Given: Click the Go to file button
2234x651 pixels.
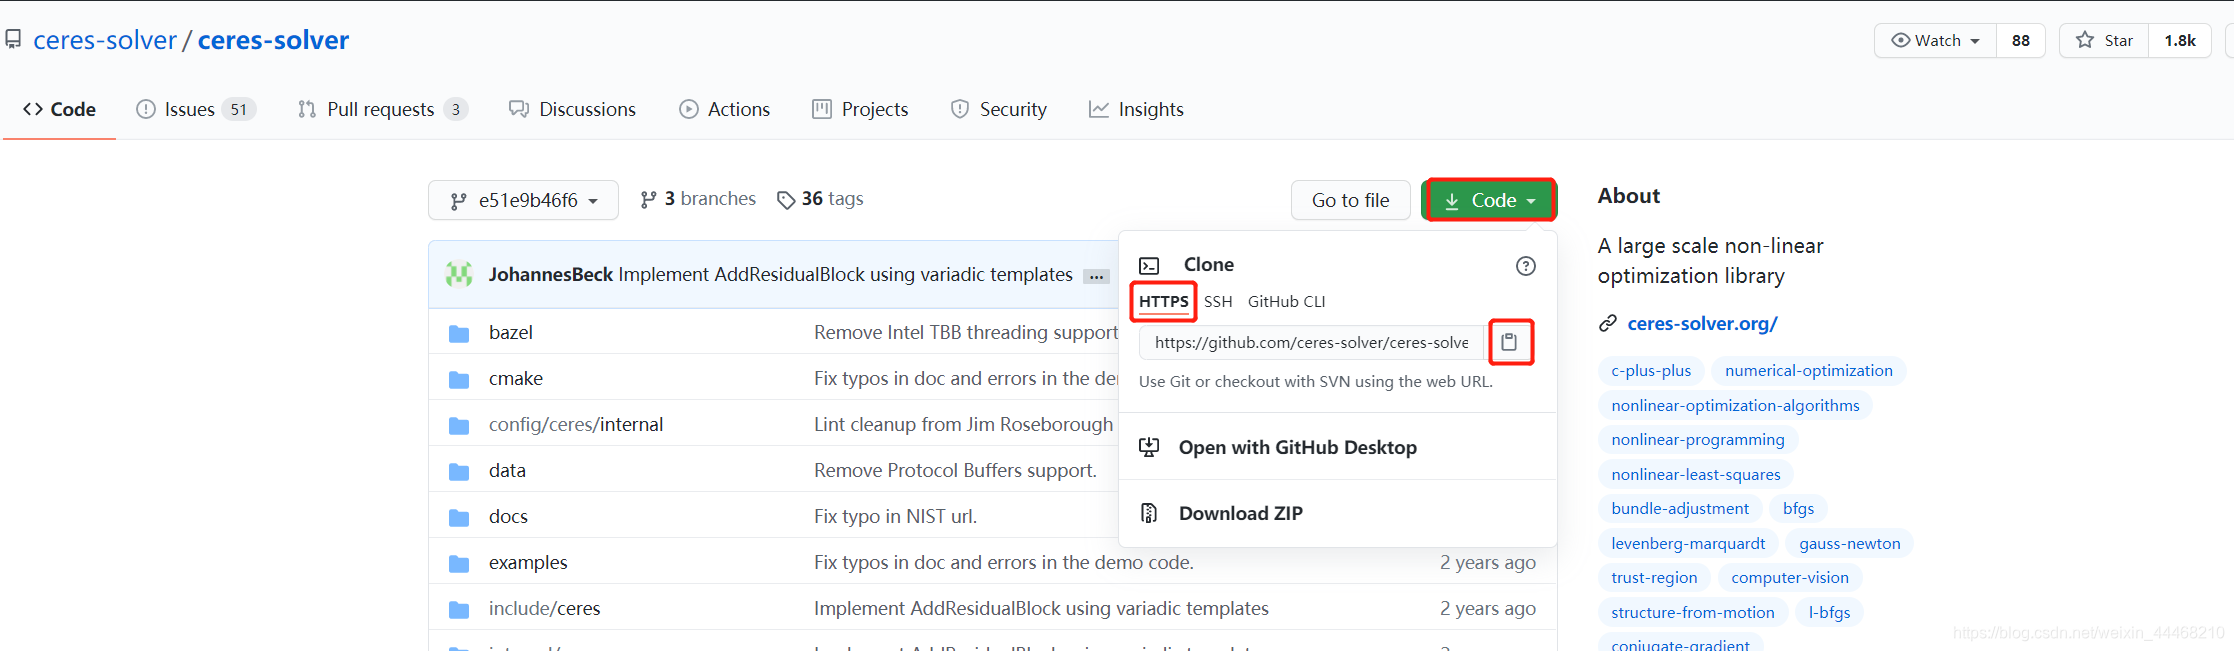Looking at the screenshot, I should [x=1350, y=200].
